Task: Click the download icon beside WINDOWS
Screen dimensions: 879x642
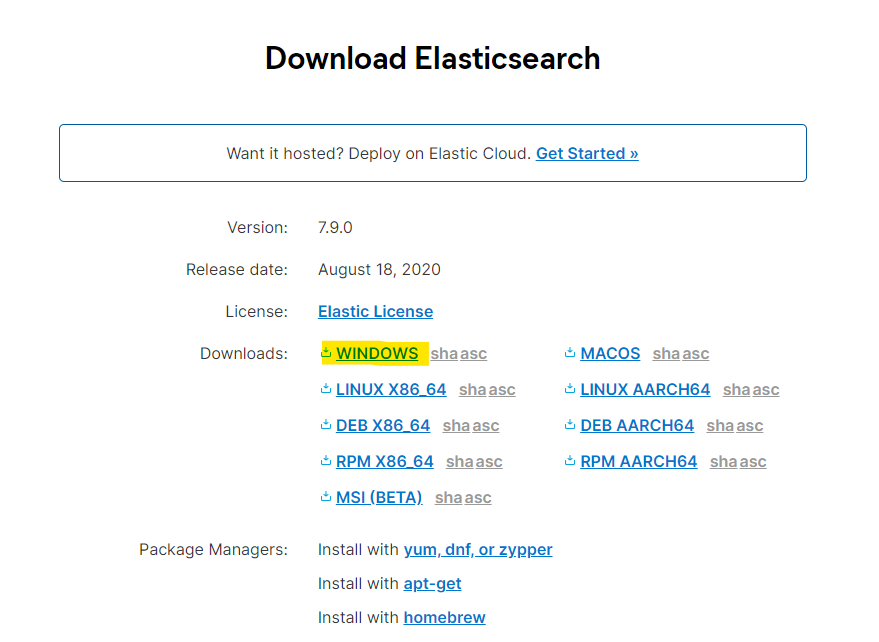Action: 326,353
